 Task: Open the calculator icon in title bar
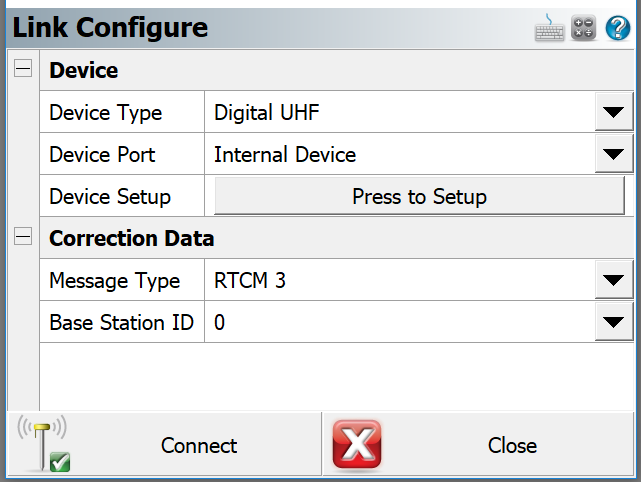point(584,28)
